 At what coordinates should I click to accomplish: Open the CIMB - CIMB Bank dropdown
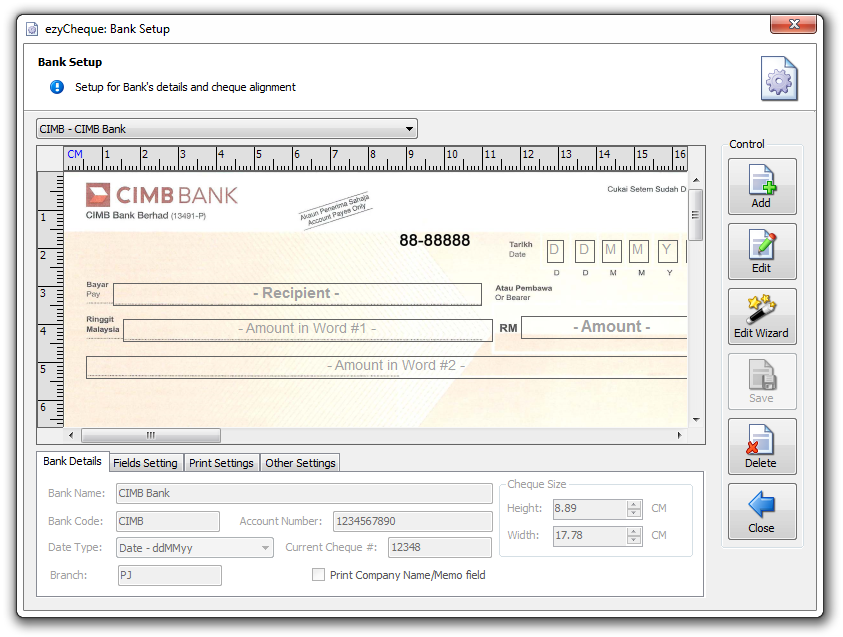pyautogui.click(x=227, y=129)
